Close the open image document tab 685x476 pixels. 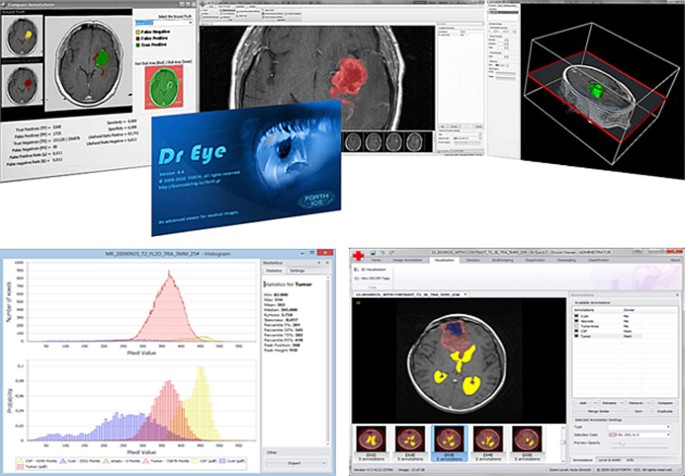pyautogui.click(x=465, y=294)
